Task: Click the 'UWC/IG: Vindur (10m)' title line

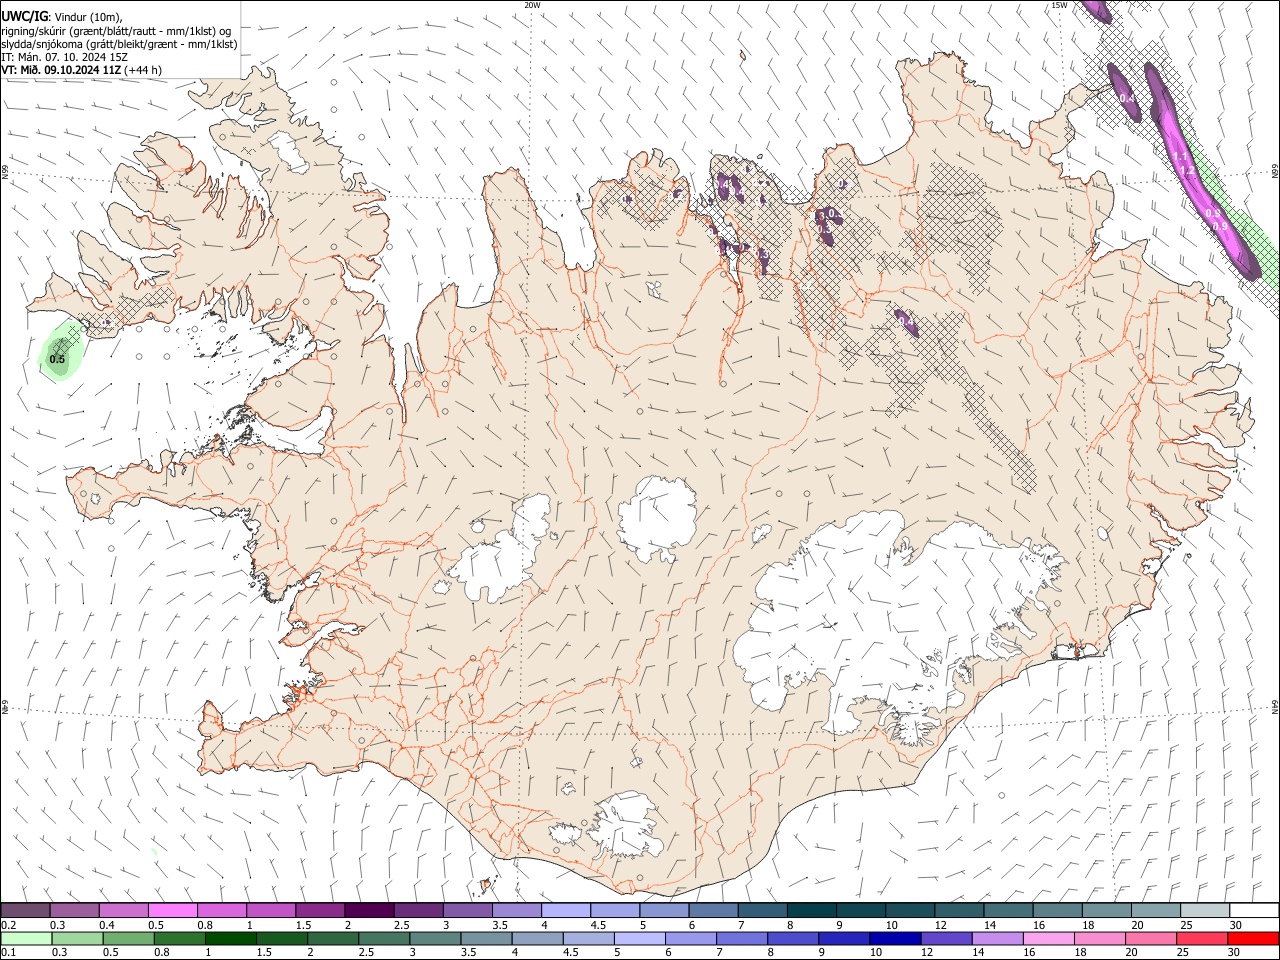Action: [62, 17]
